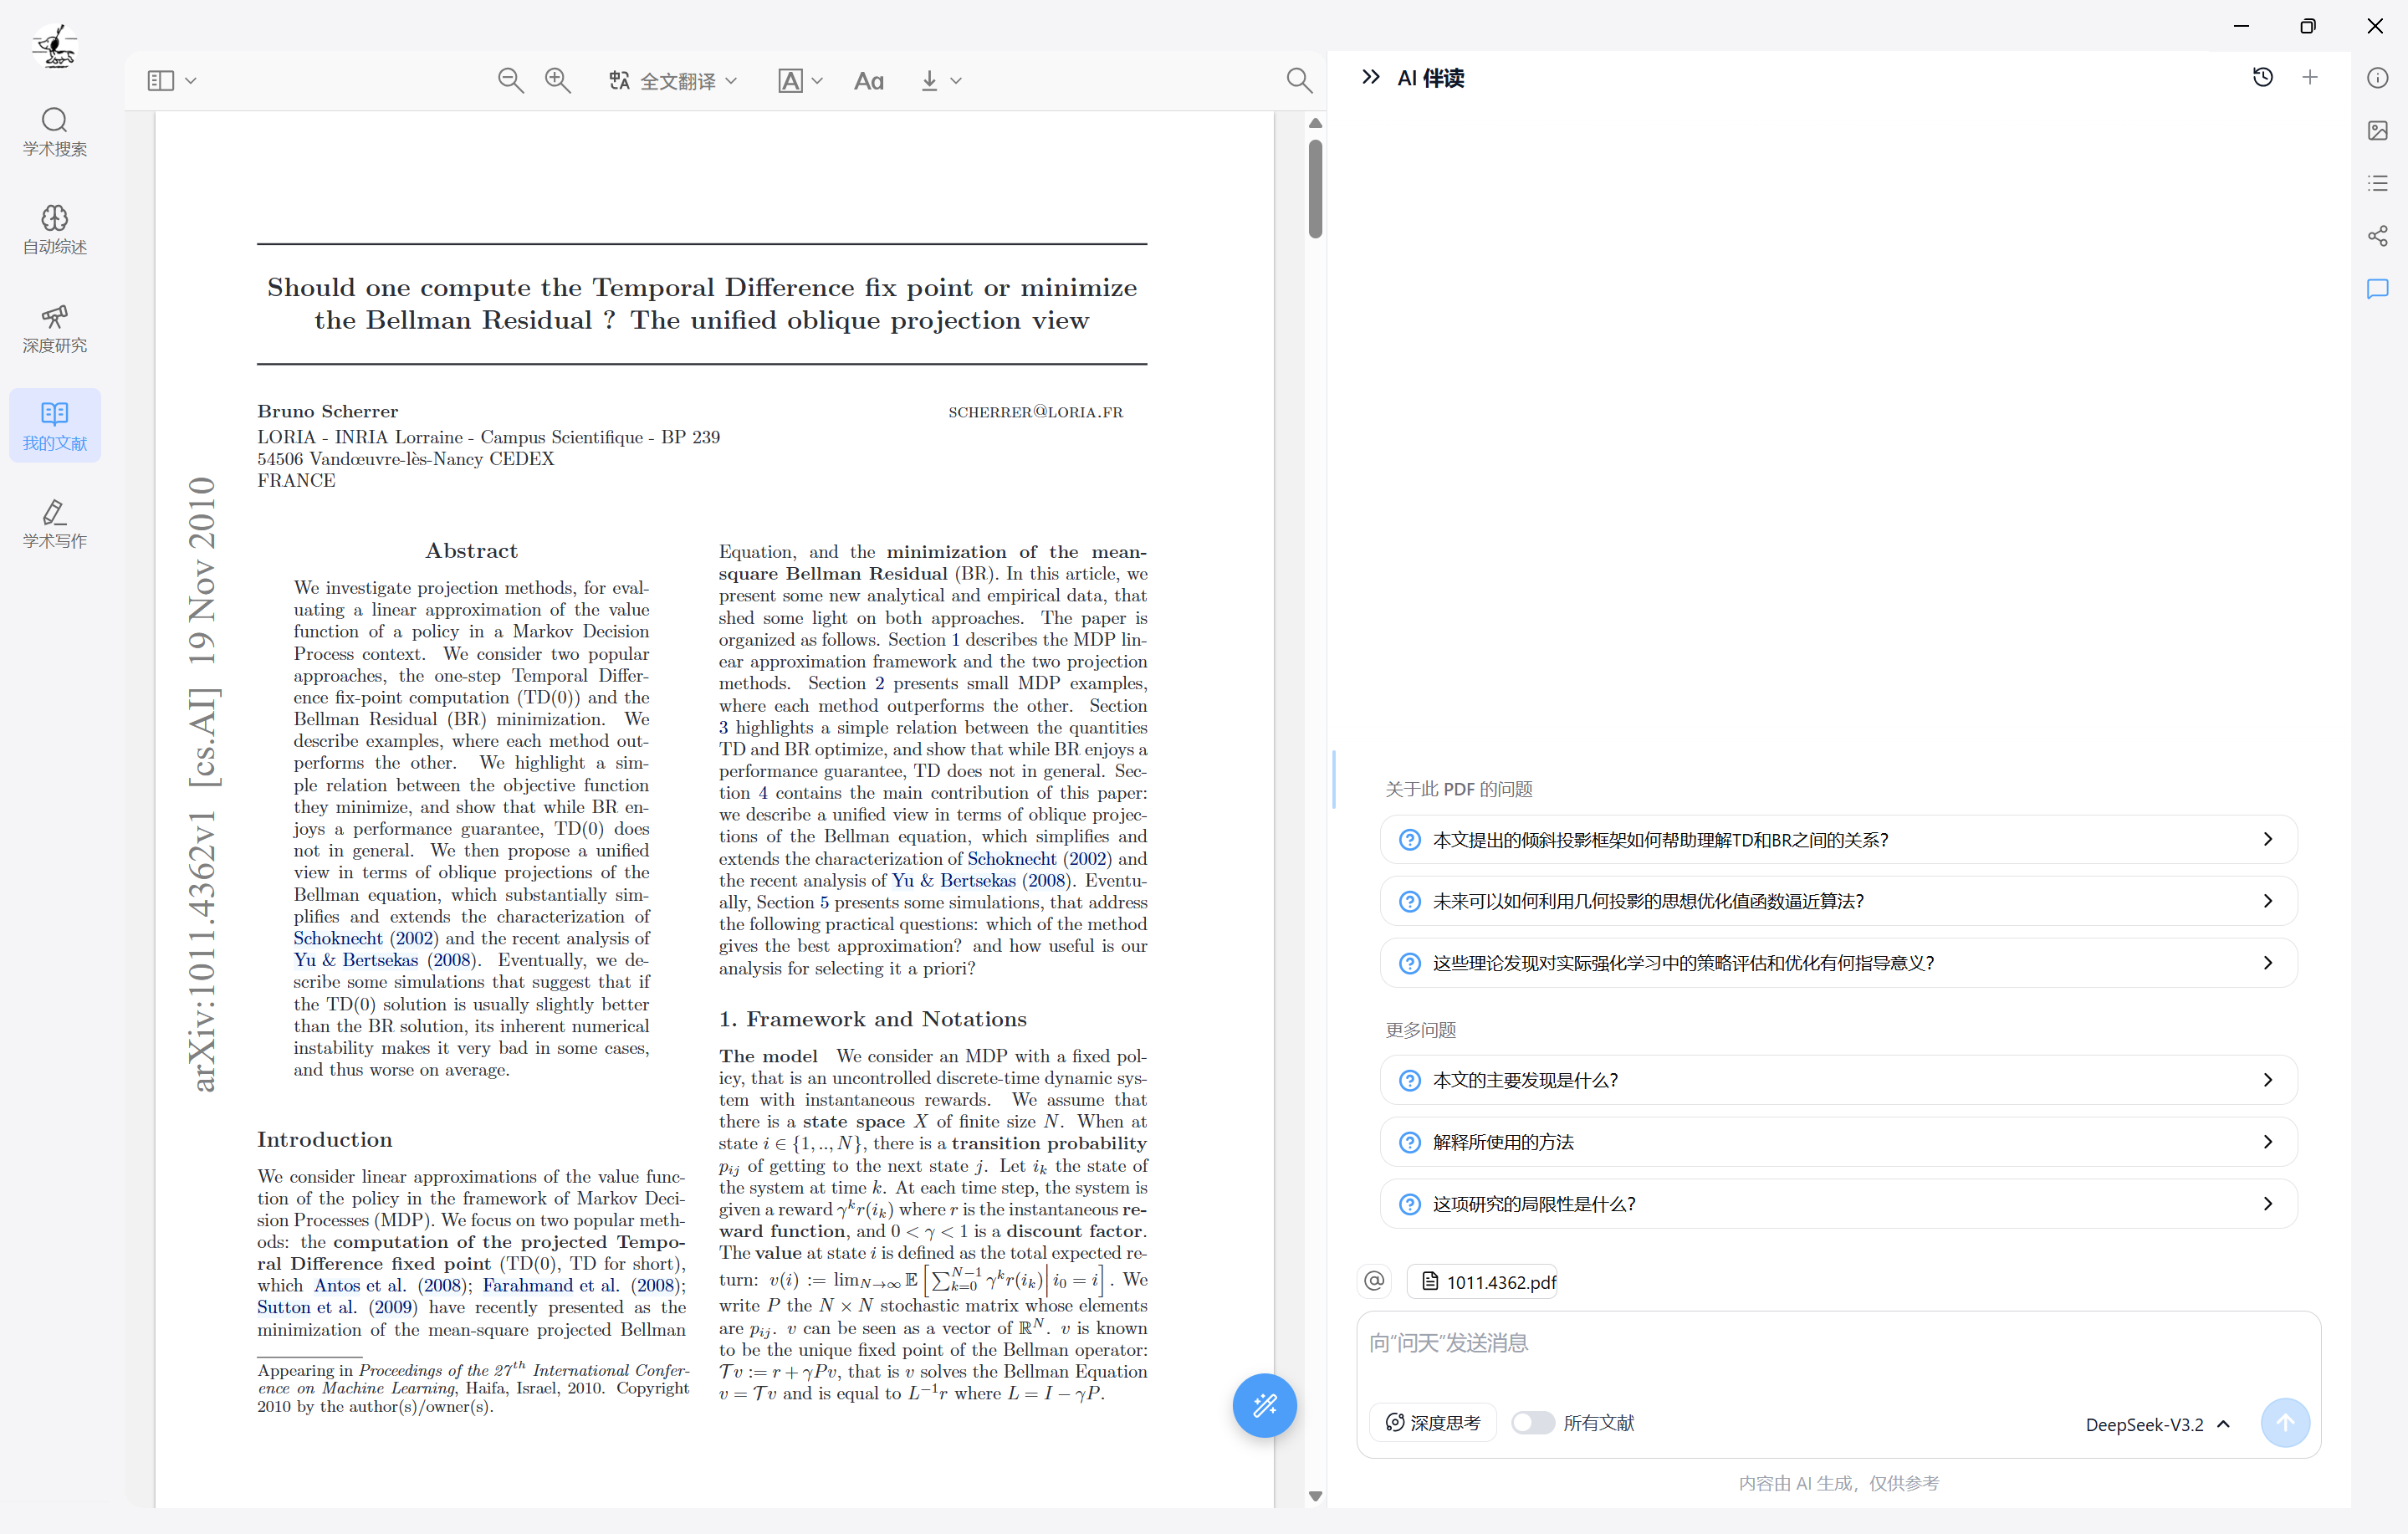Click the share icon in right sidebar
This screenshot has width=2408, height=1534.
(x=2377, y=236)
